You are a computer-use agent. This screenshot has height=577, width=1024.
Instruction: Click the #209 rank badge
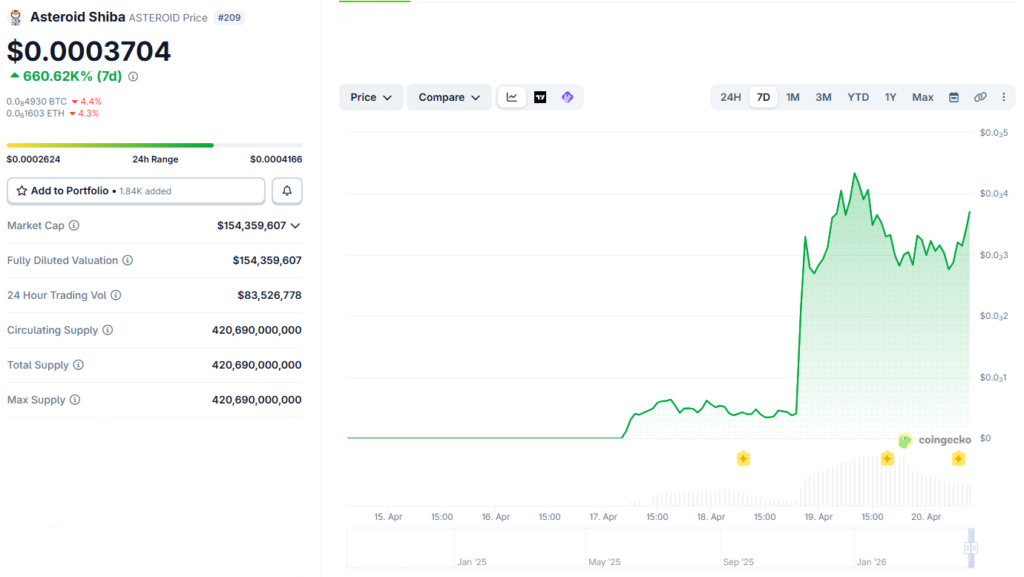click(x=229, y=17)
